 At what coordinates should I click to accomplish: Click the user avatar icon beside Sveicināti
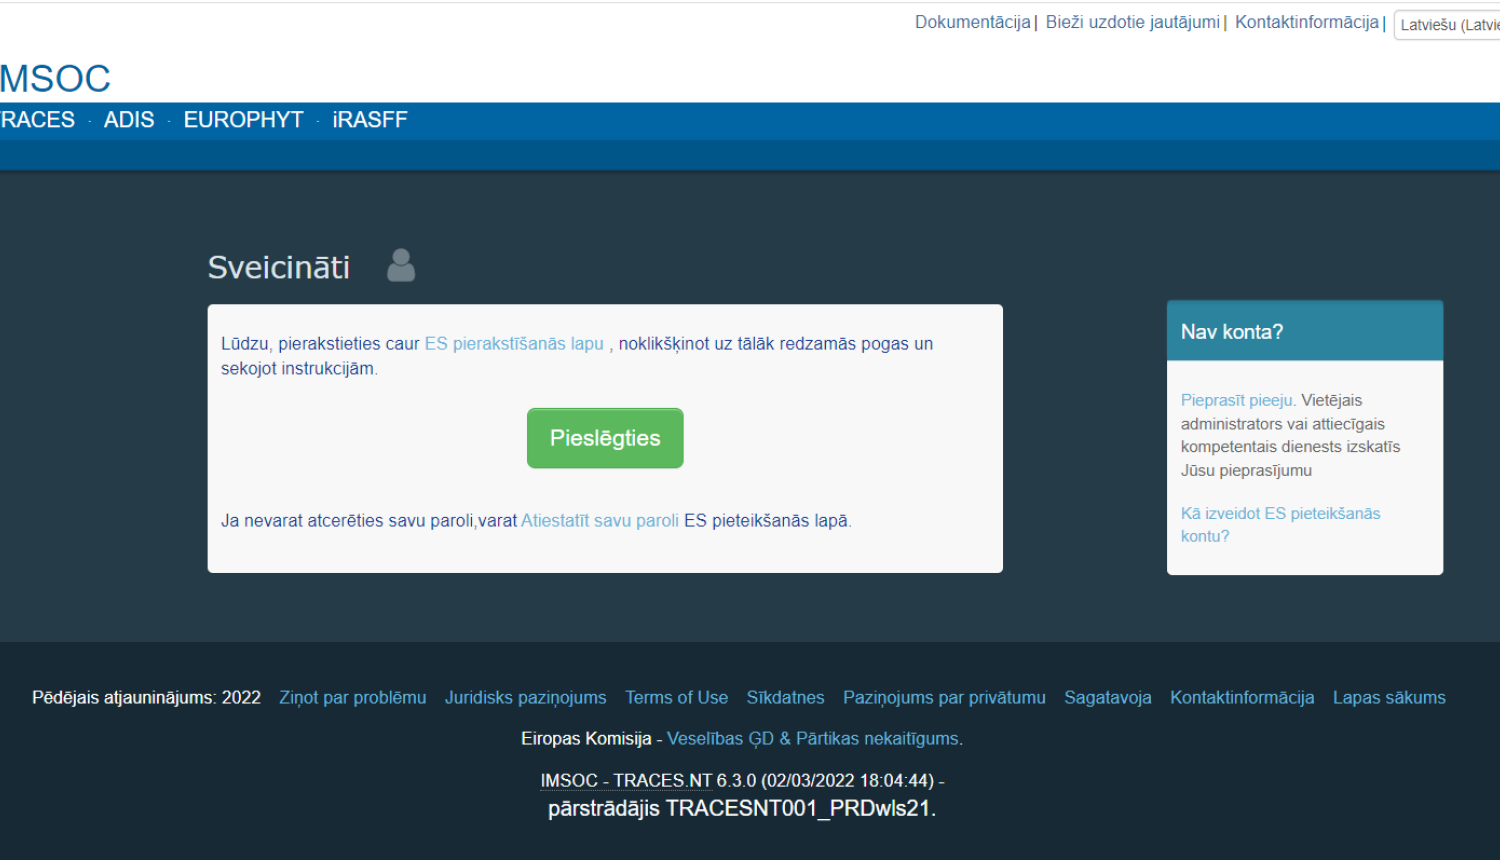pos(401,266)
